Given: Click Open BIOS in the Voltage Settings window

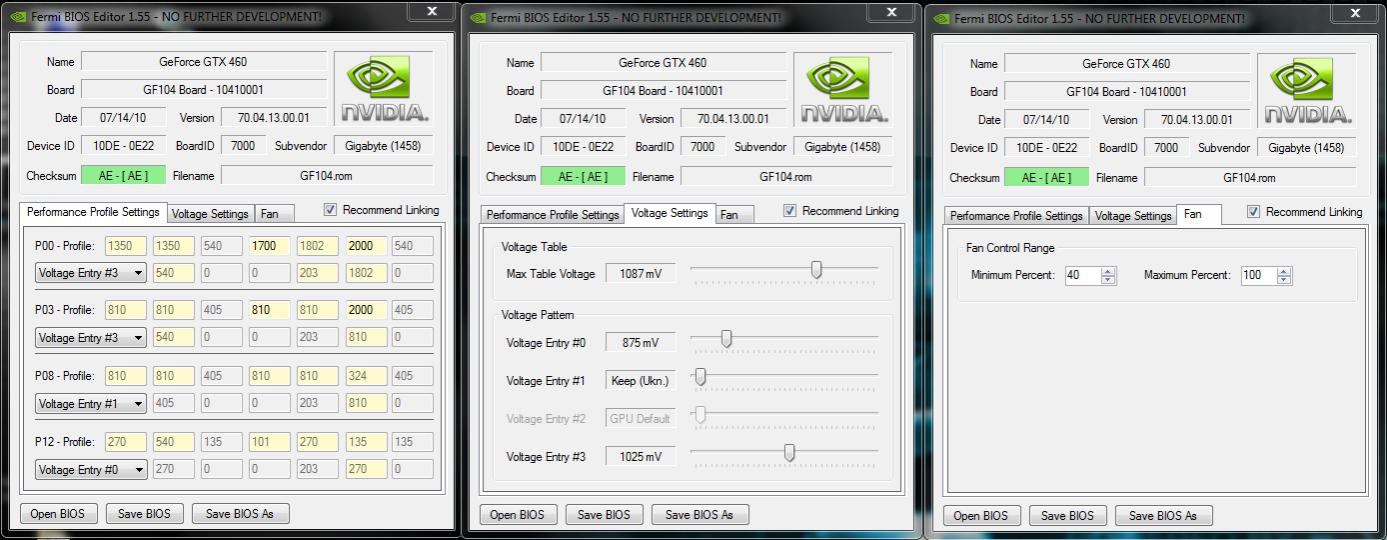Looking at the screenshot, I should 519,515.
